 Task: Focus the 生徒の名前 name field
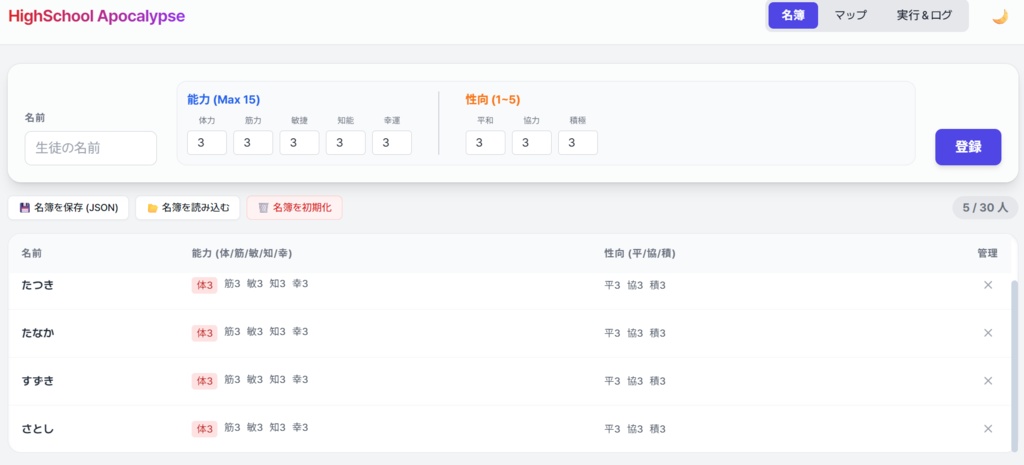point(91,148)
